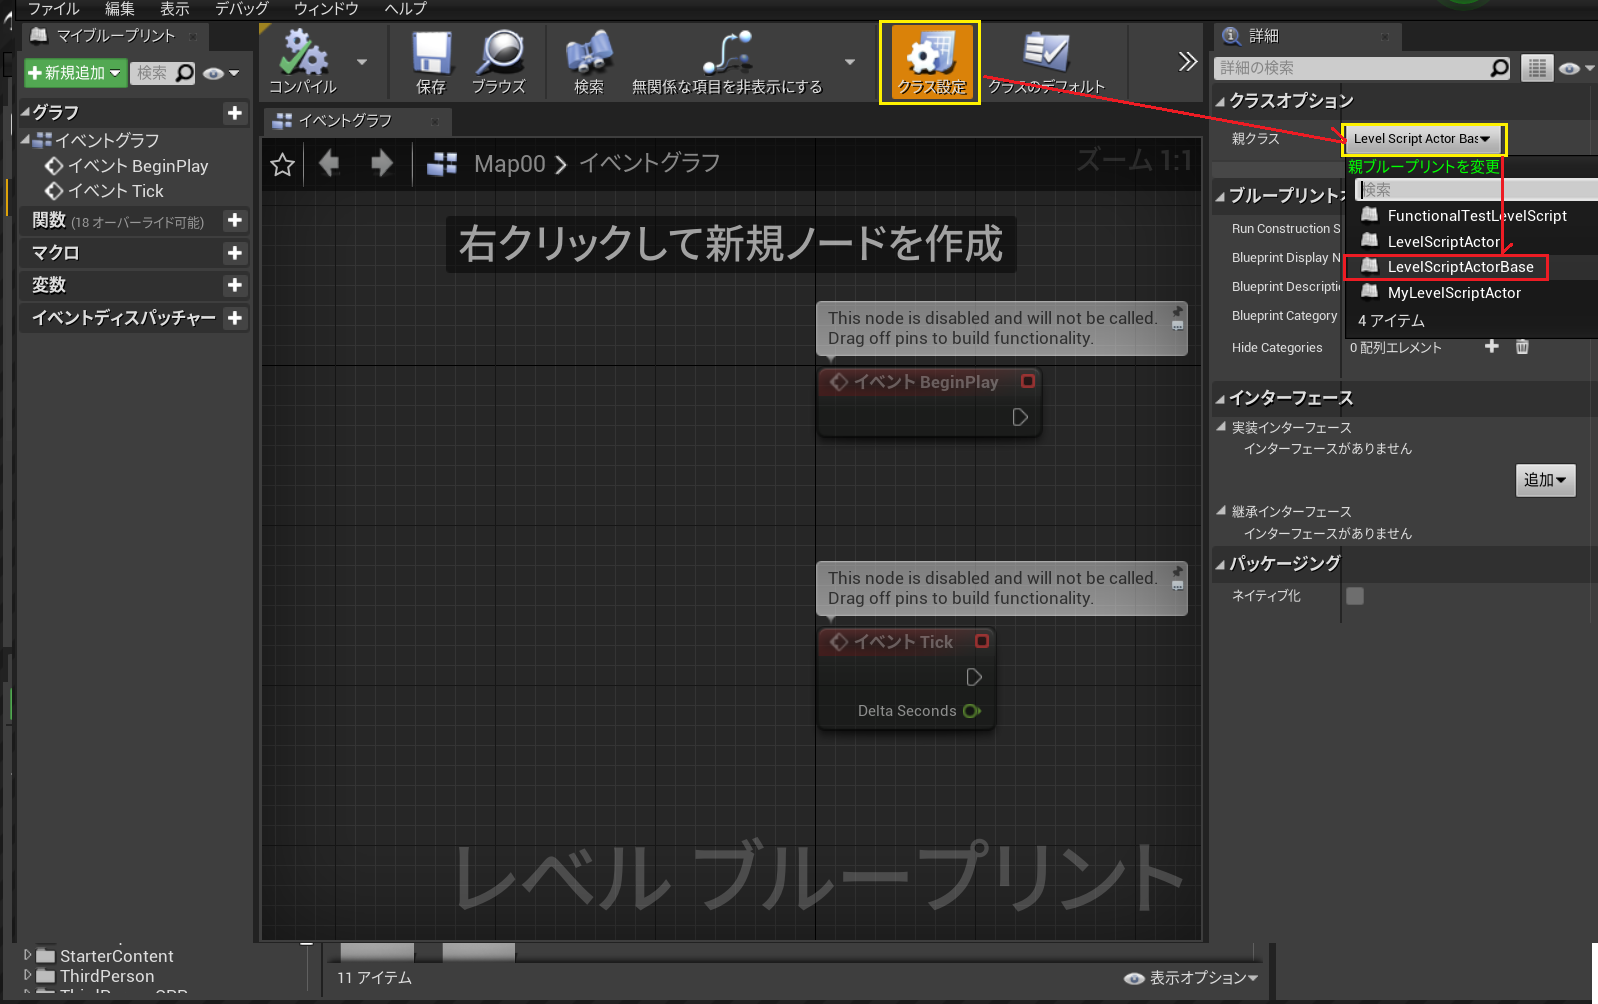Collapse the Graphs (グラフ) section
The width and height of the screenshot is (1598, 1004).
point(26,113)
